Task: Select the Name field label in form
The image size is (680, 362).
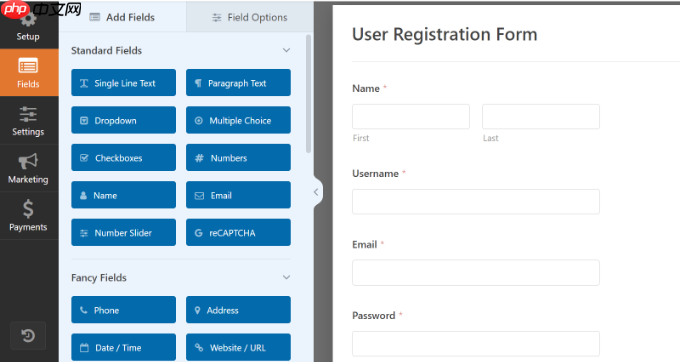Action: coord(366,88)
